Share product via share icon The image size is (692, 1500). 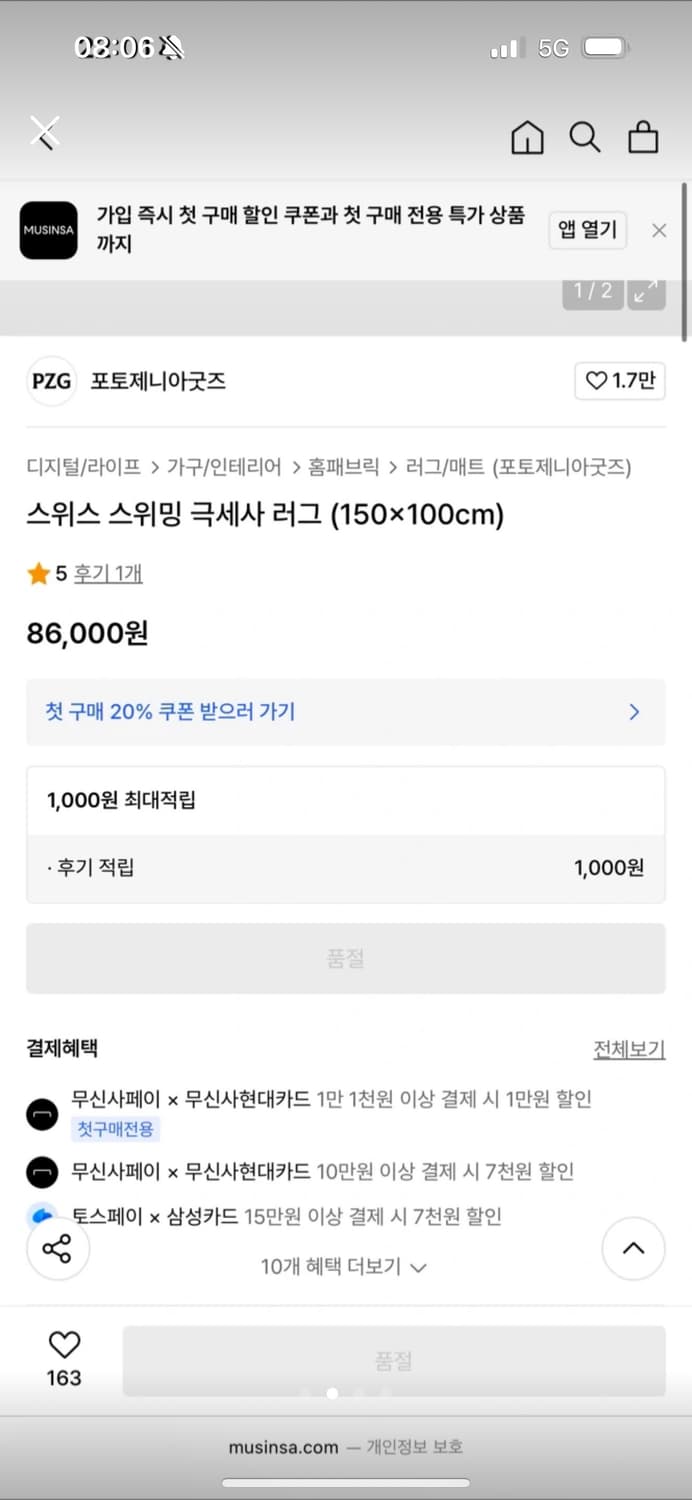(x=57, y=1248)
